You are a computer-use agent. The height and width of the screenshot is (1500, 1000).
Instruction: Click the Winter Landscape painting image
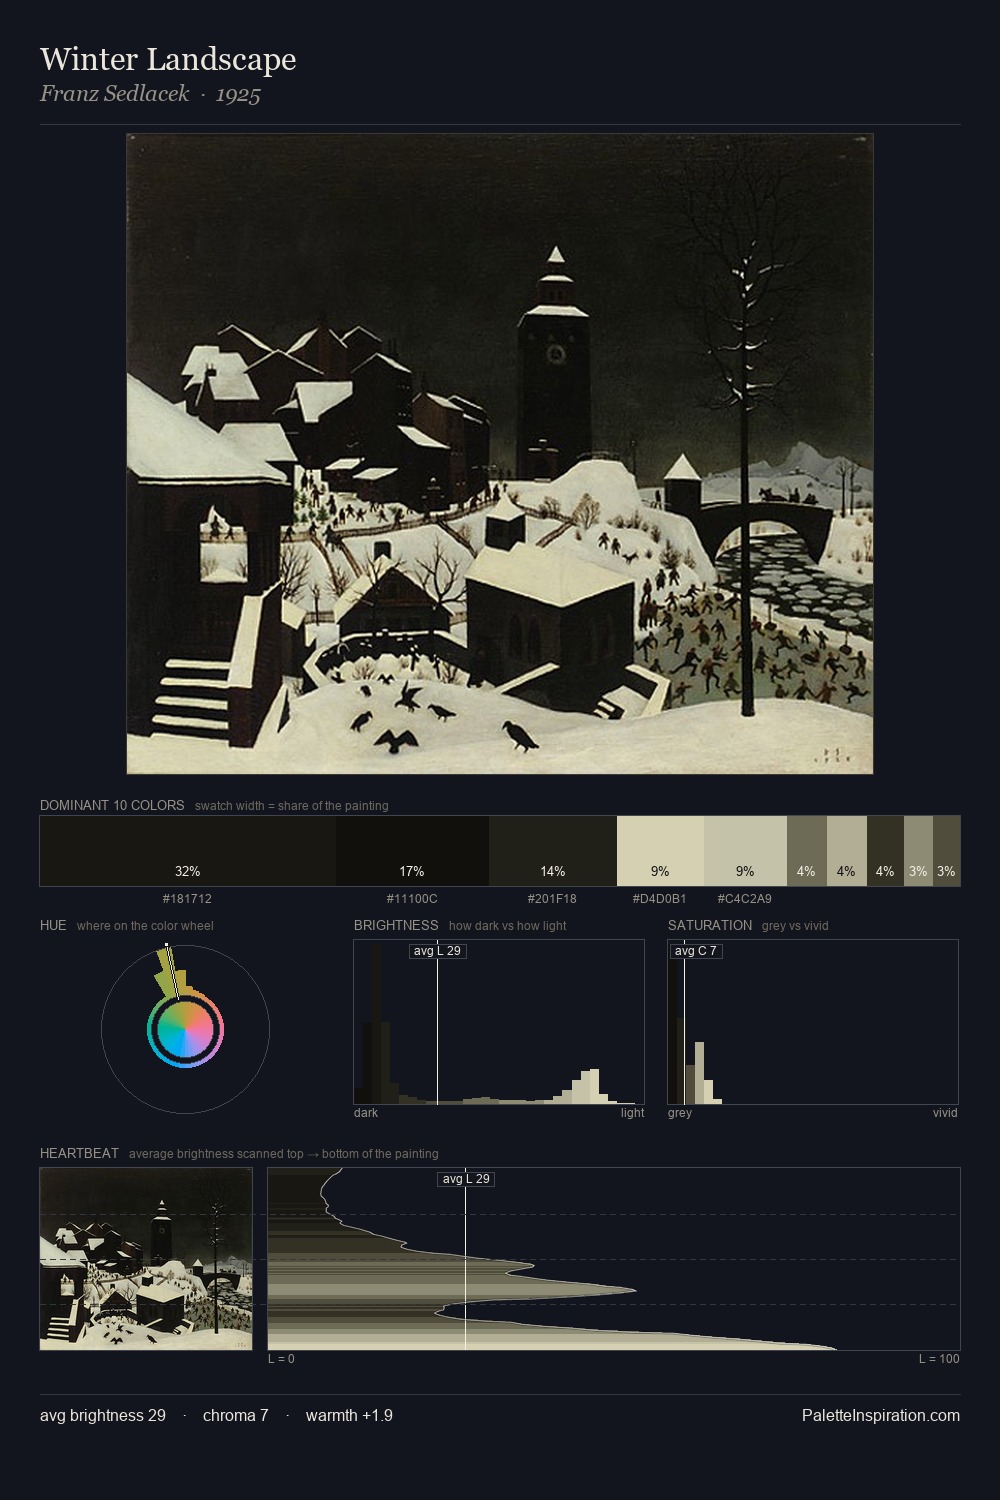pos(500,453)
